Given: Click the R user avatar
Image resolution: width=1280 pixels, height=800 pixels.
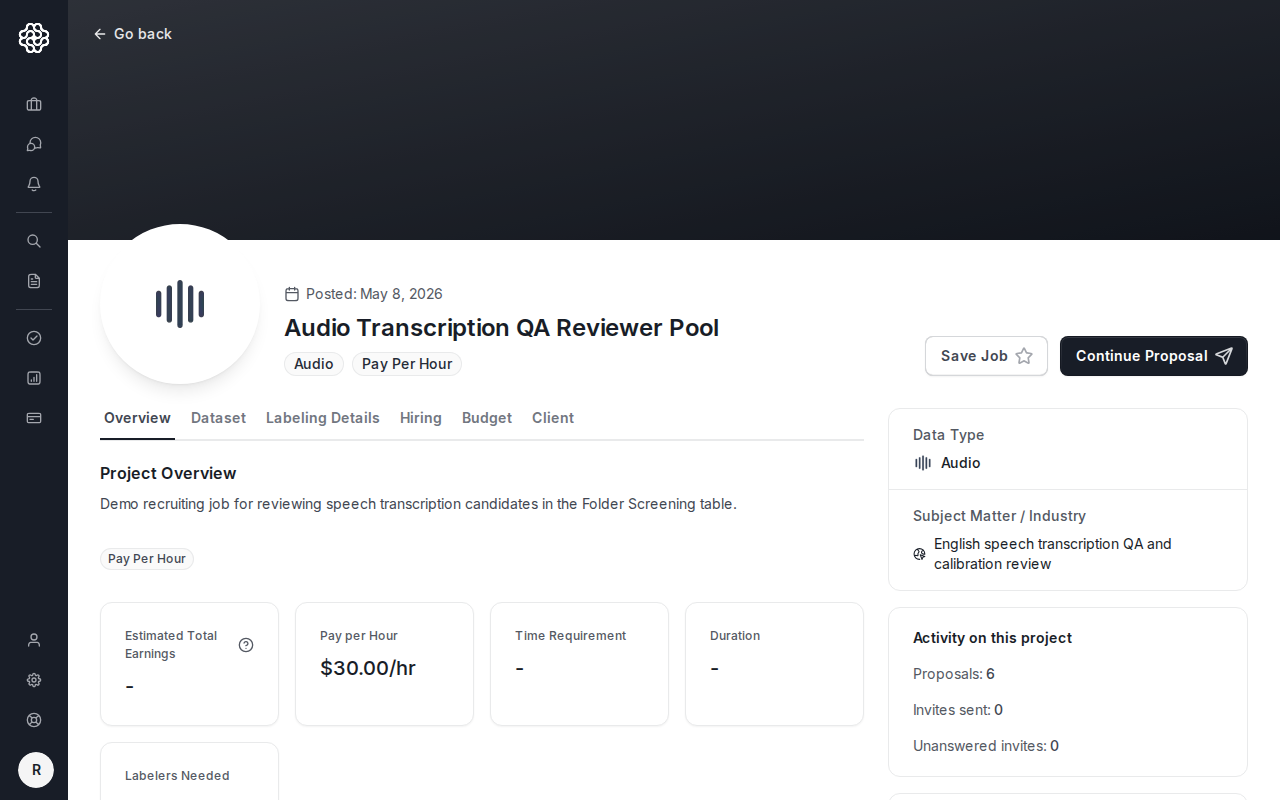Looking at the screenshot, I should pos(36,770).
